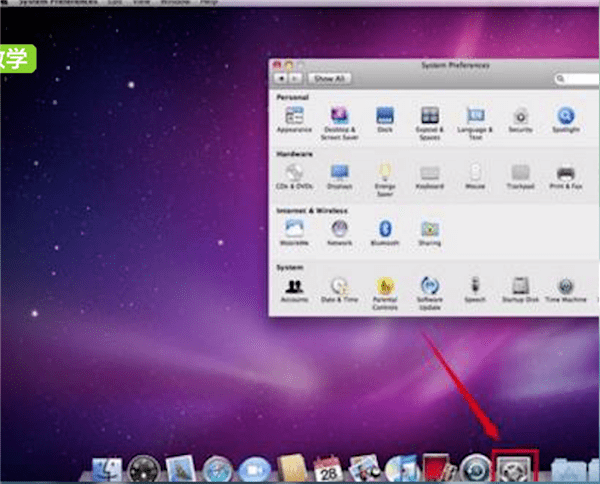Open Energy Saver preferences
This screenshot has height=484, width=600.
point(385,179)
